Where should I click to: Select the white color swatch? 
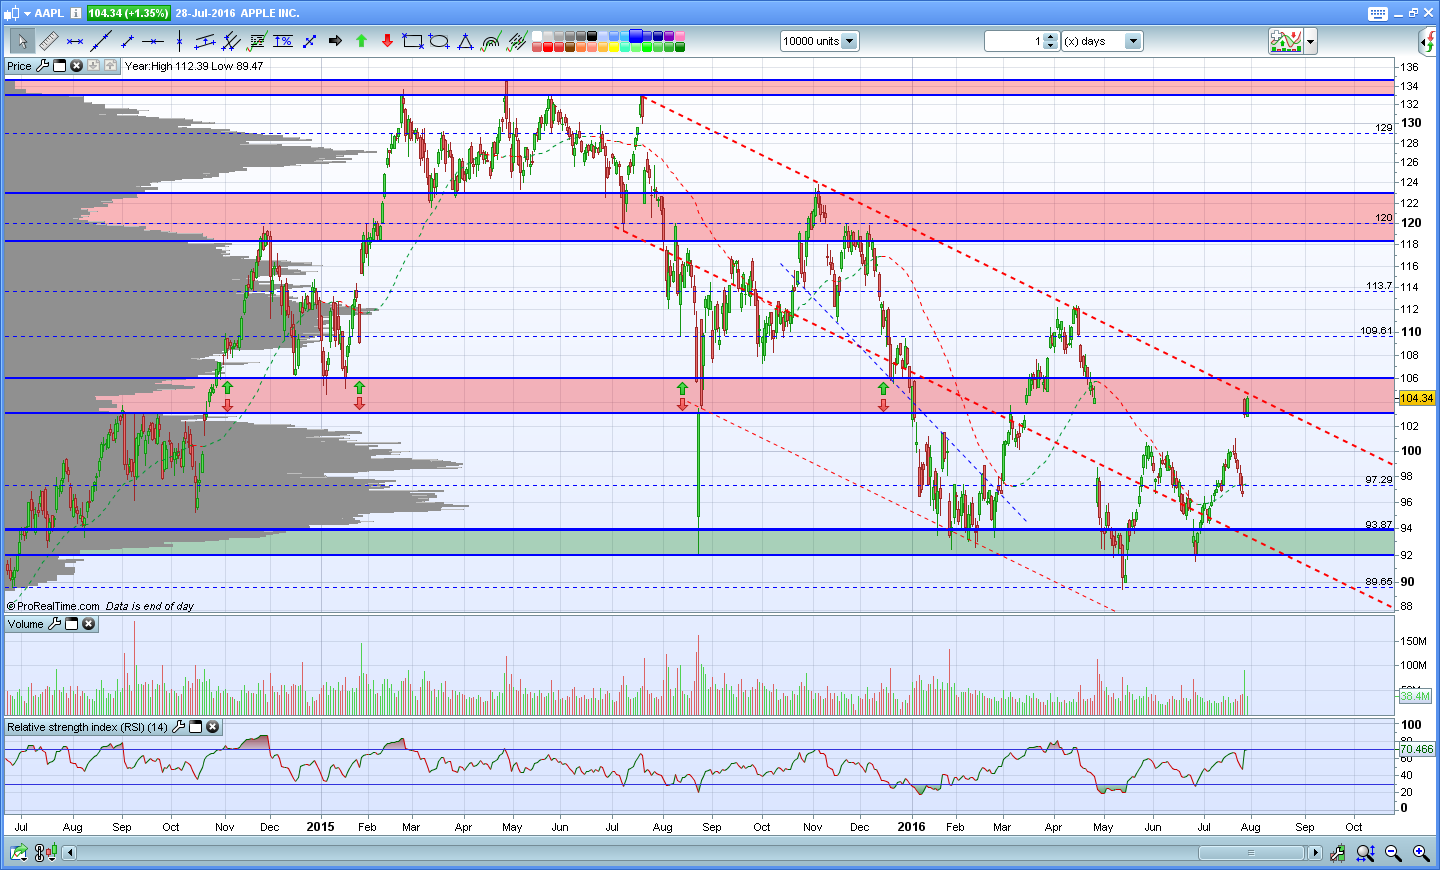[537, 36]
